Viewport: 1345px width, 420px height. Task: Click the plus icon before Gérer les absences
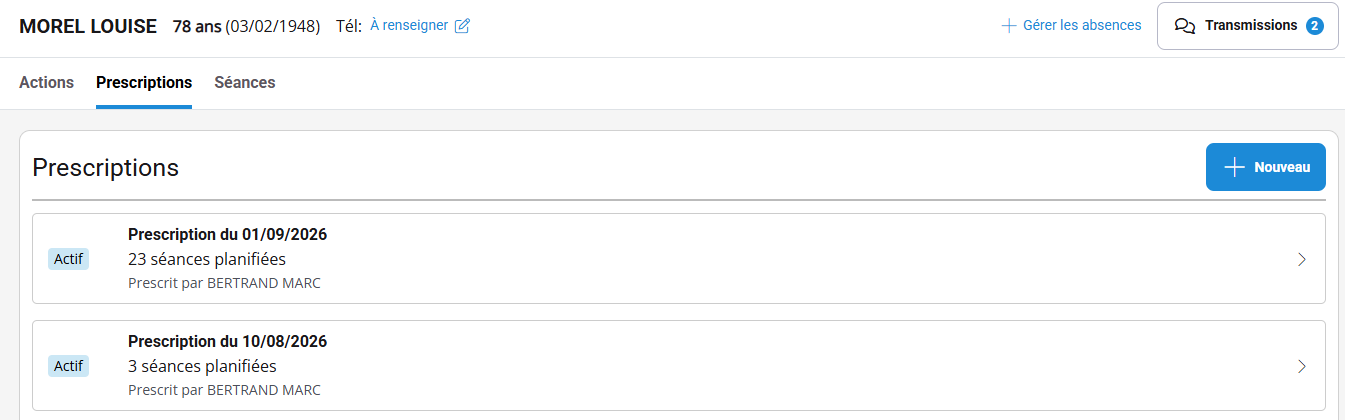[x=1009, y=26]
